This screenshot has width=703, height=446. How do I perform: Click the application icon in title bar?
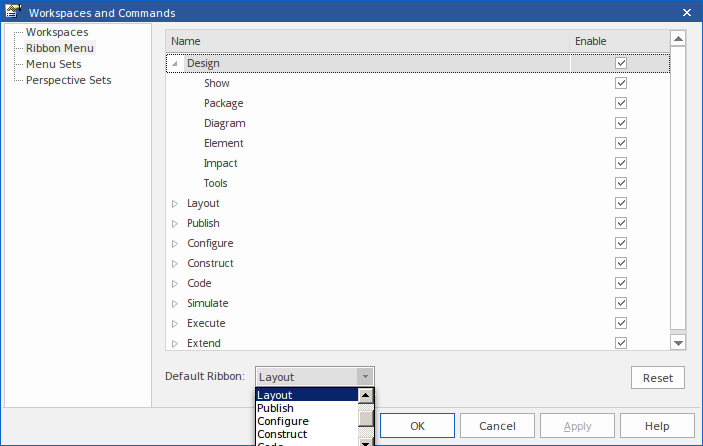click(x=13, y=12)
